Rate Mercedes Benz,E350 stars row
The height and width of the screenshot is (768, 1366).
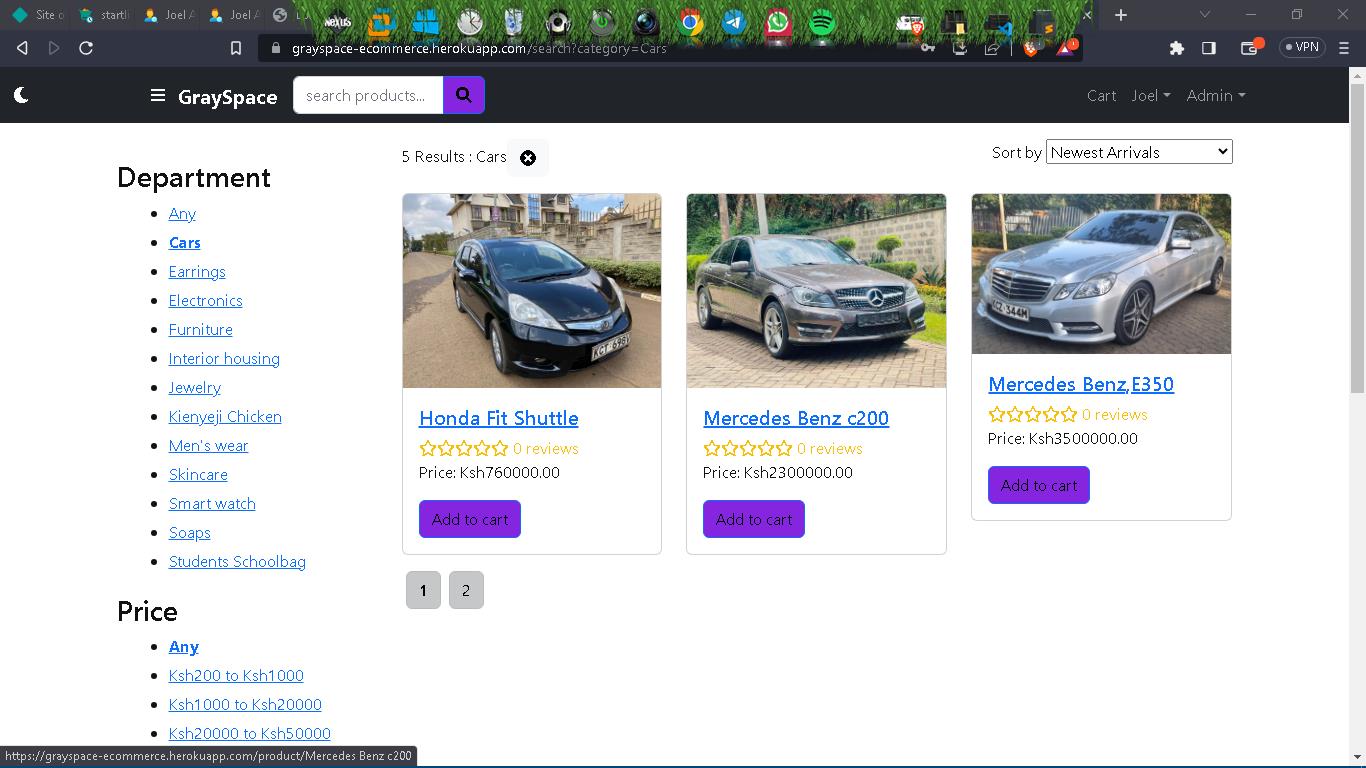[1032, 415]
